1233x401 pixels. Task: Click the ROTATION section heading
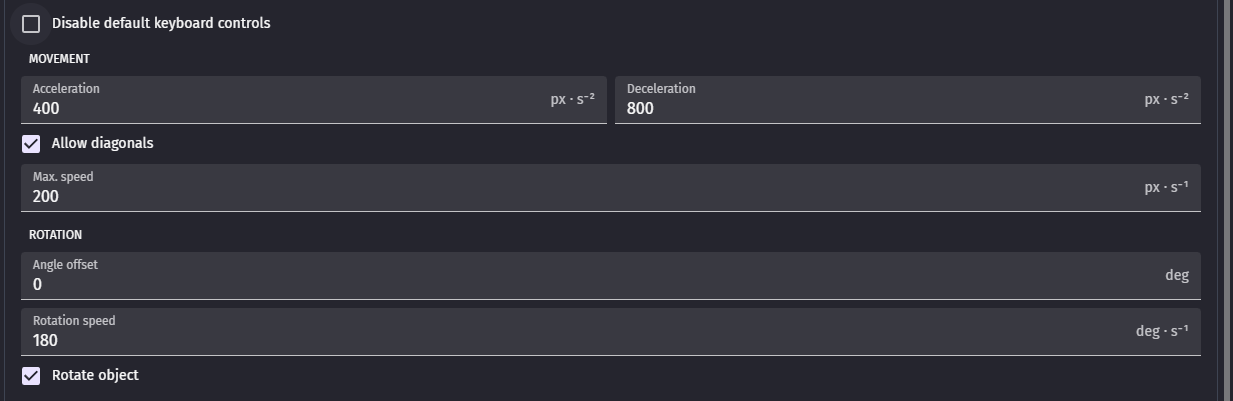tap(55, 235)
